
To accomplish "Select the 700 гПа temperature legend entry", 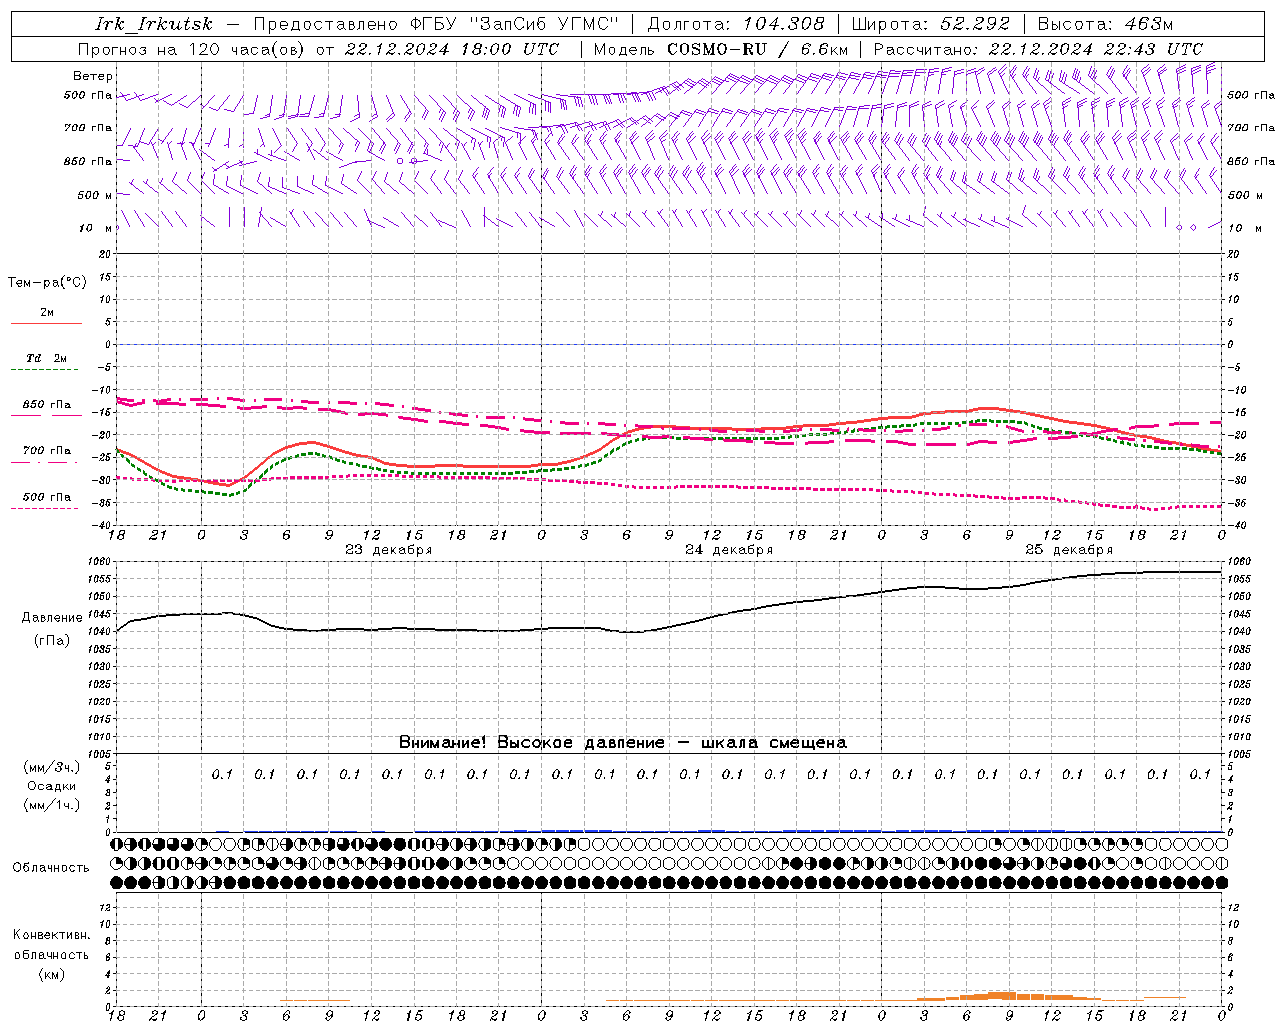I will pos(47,451).
